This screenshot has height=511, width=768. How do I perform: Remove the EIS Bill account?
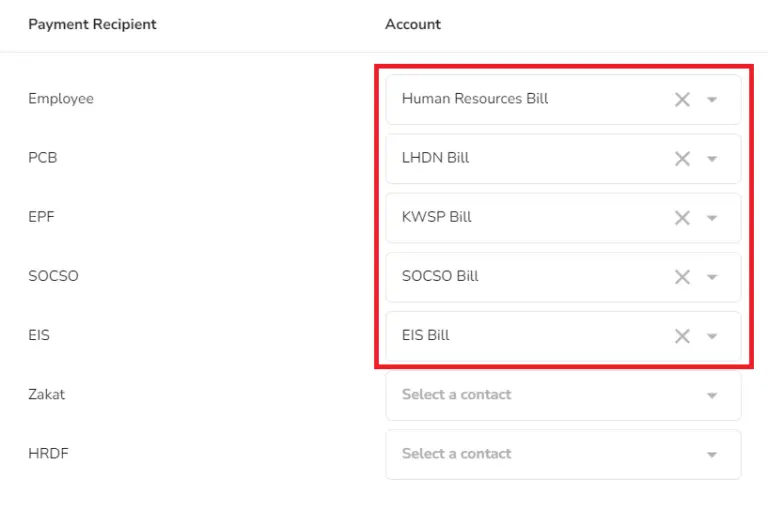click(682, 336)
